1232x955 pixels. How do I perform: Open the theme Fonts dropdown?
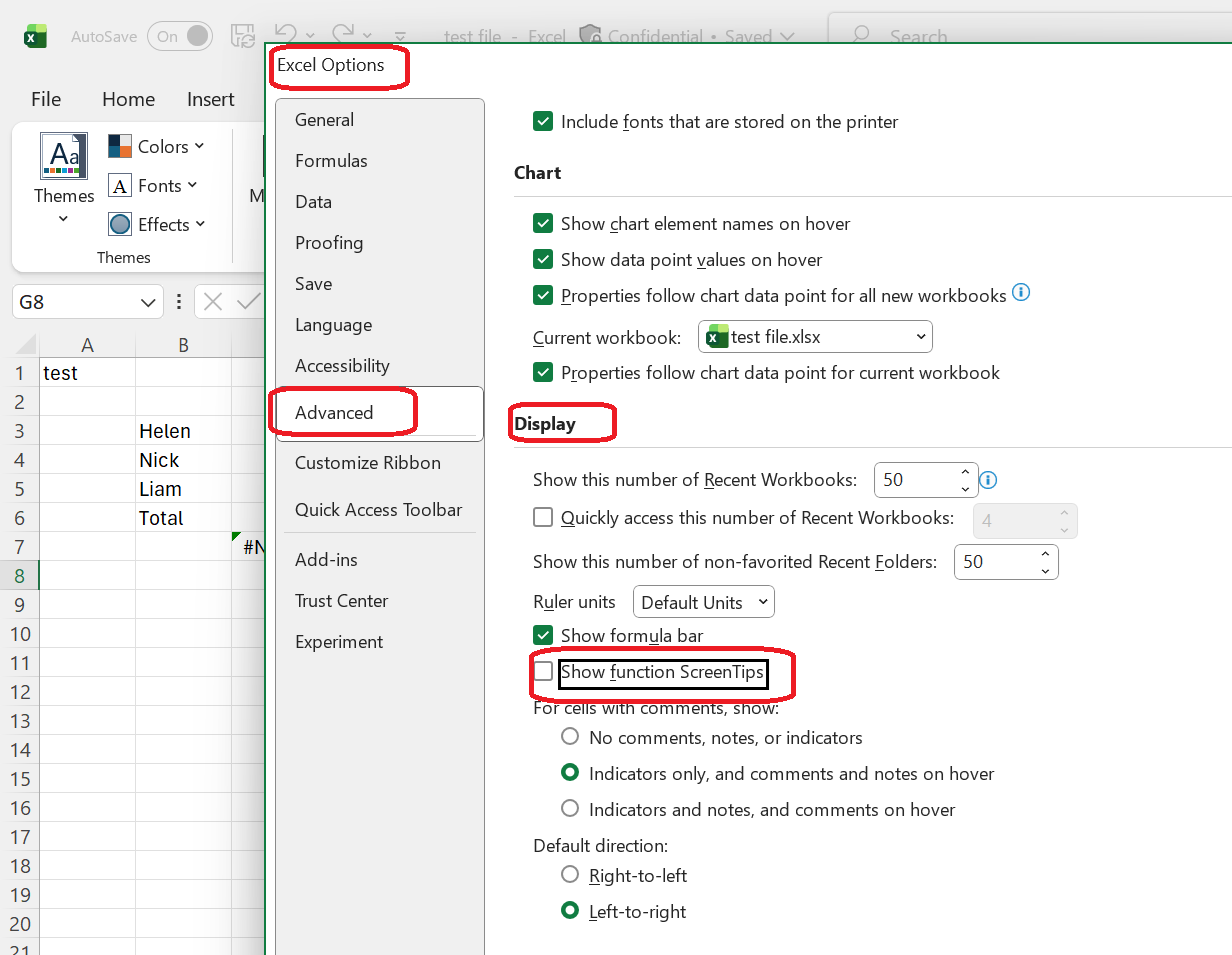[x=154, y=185]
